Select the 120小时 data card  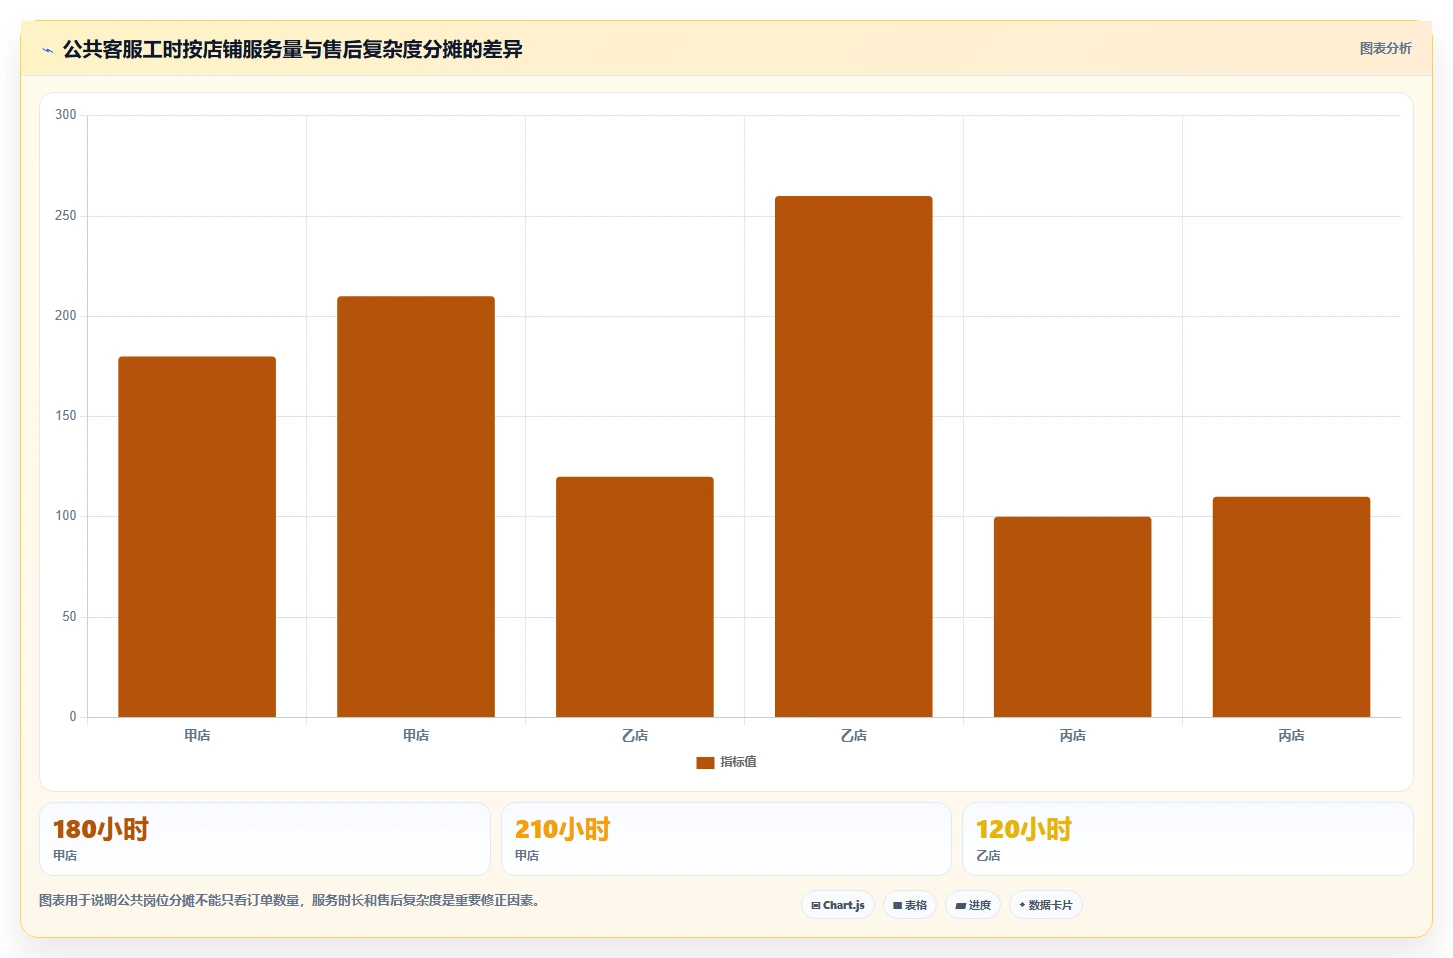(1188, 839)
